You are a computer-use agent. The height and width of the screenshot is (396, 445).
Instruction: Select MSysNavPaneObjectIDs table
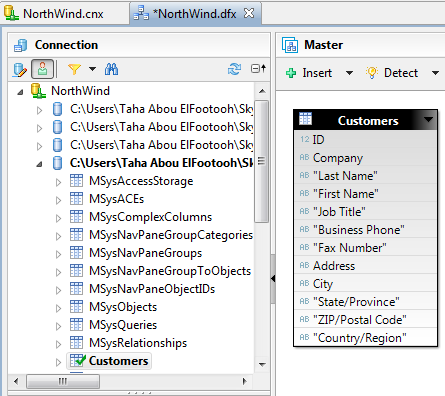pos(152,289)
